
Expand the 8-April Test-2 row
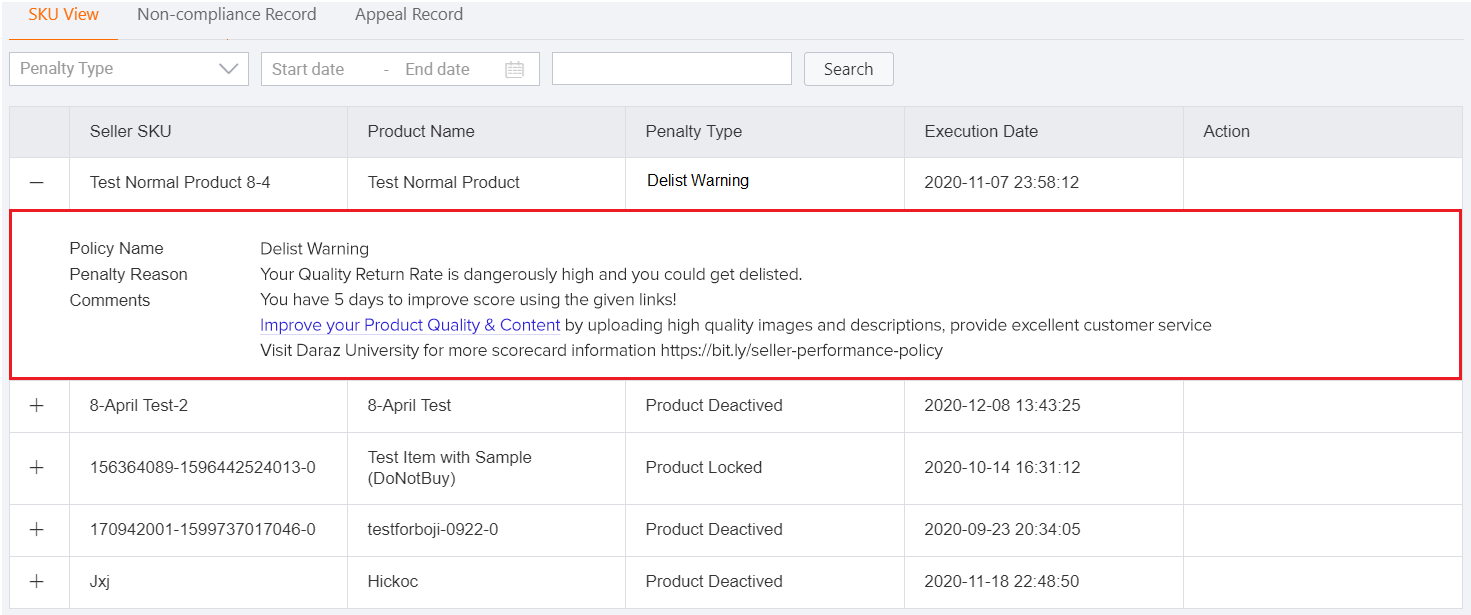click(37, 406)
